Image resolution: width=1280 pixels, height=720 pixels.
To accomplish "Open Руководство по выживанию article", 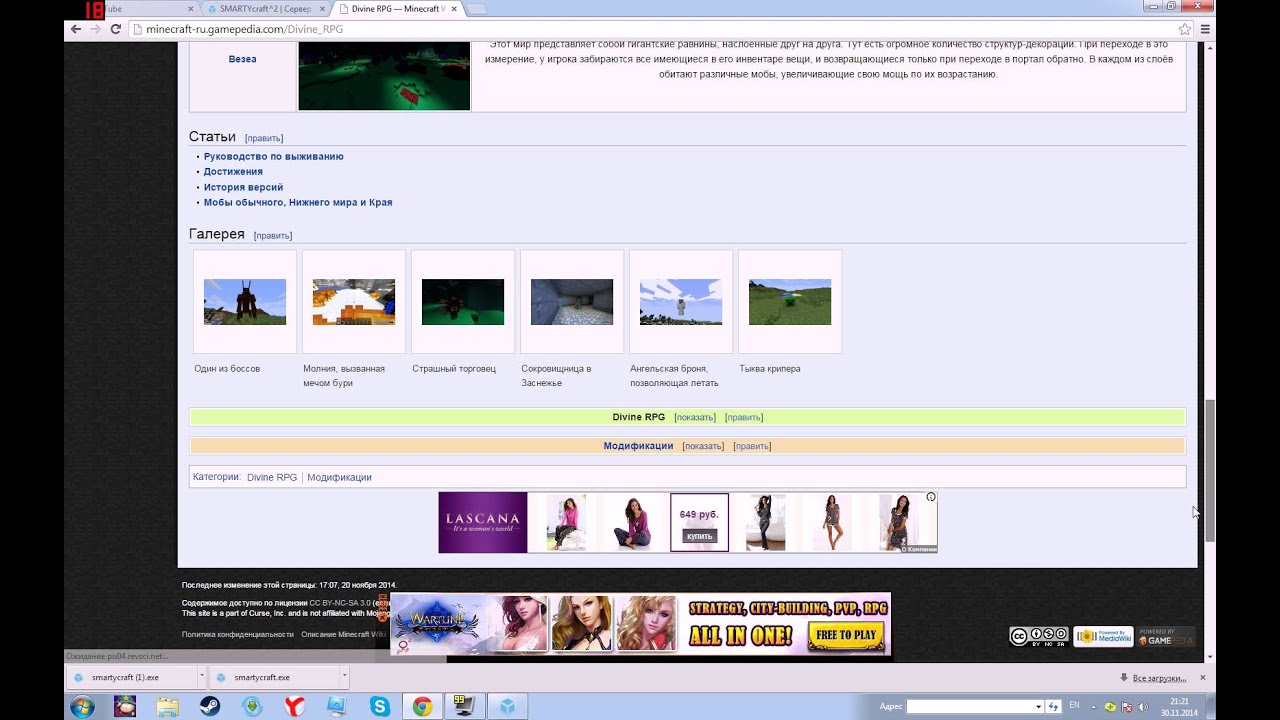I will (x=274, y=156).
